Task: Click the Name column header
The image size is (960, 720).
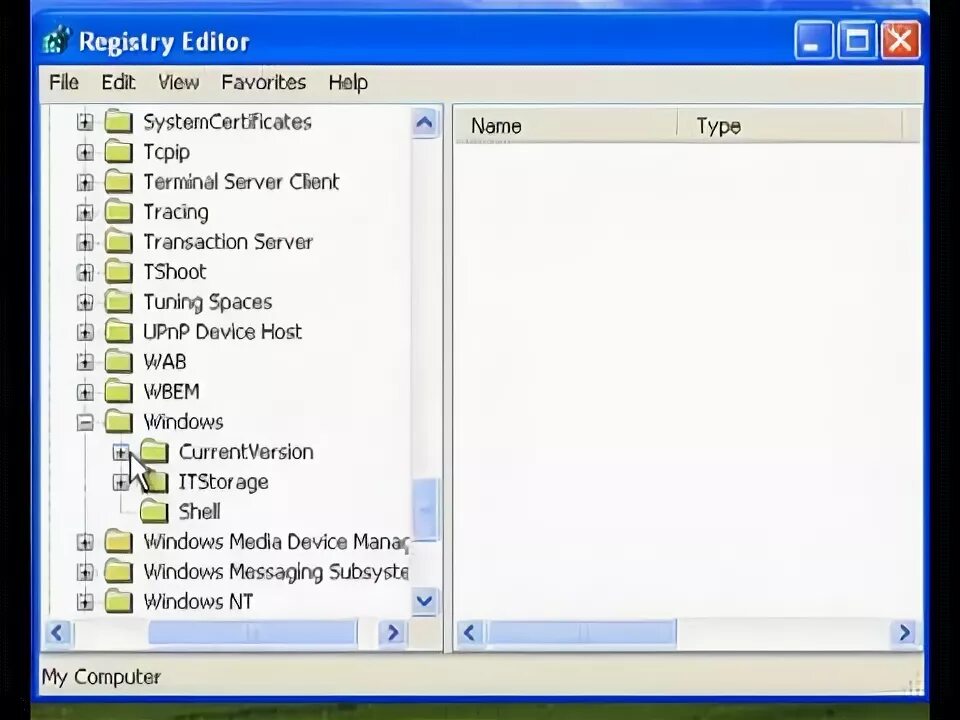Action: 566,126
